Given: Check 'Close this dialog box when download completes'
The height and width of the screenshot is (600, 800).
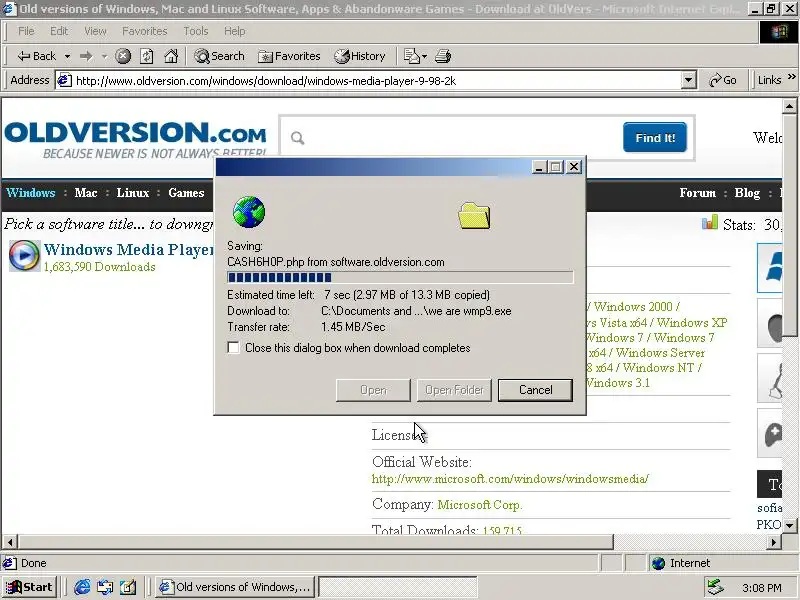Looking at the screenshot, I should click(233, 348).
